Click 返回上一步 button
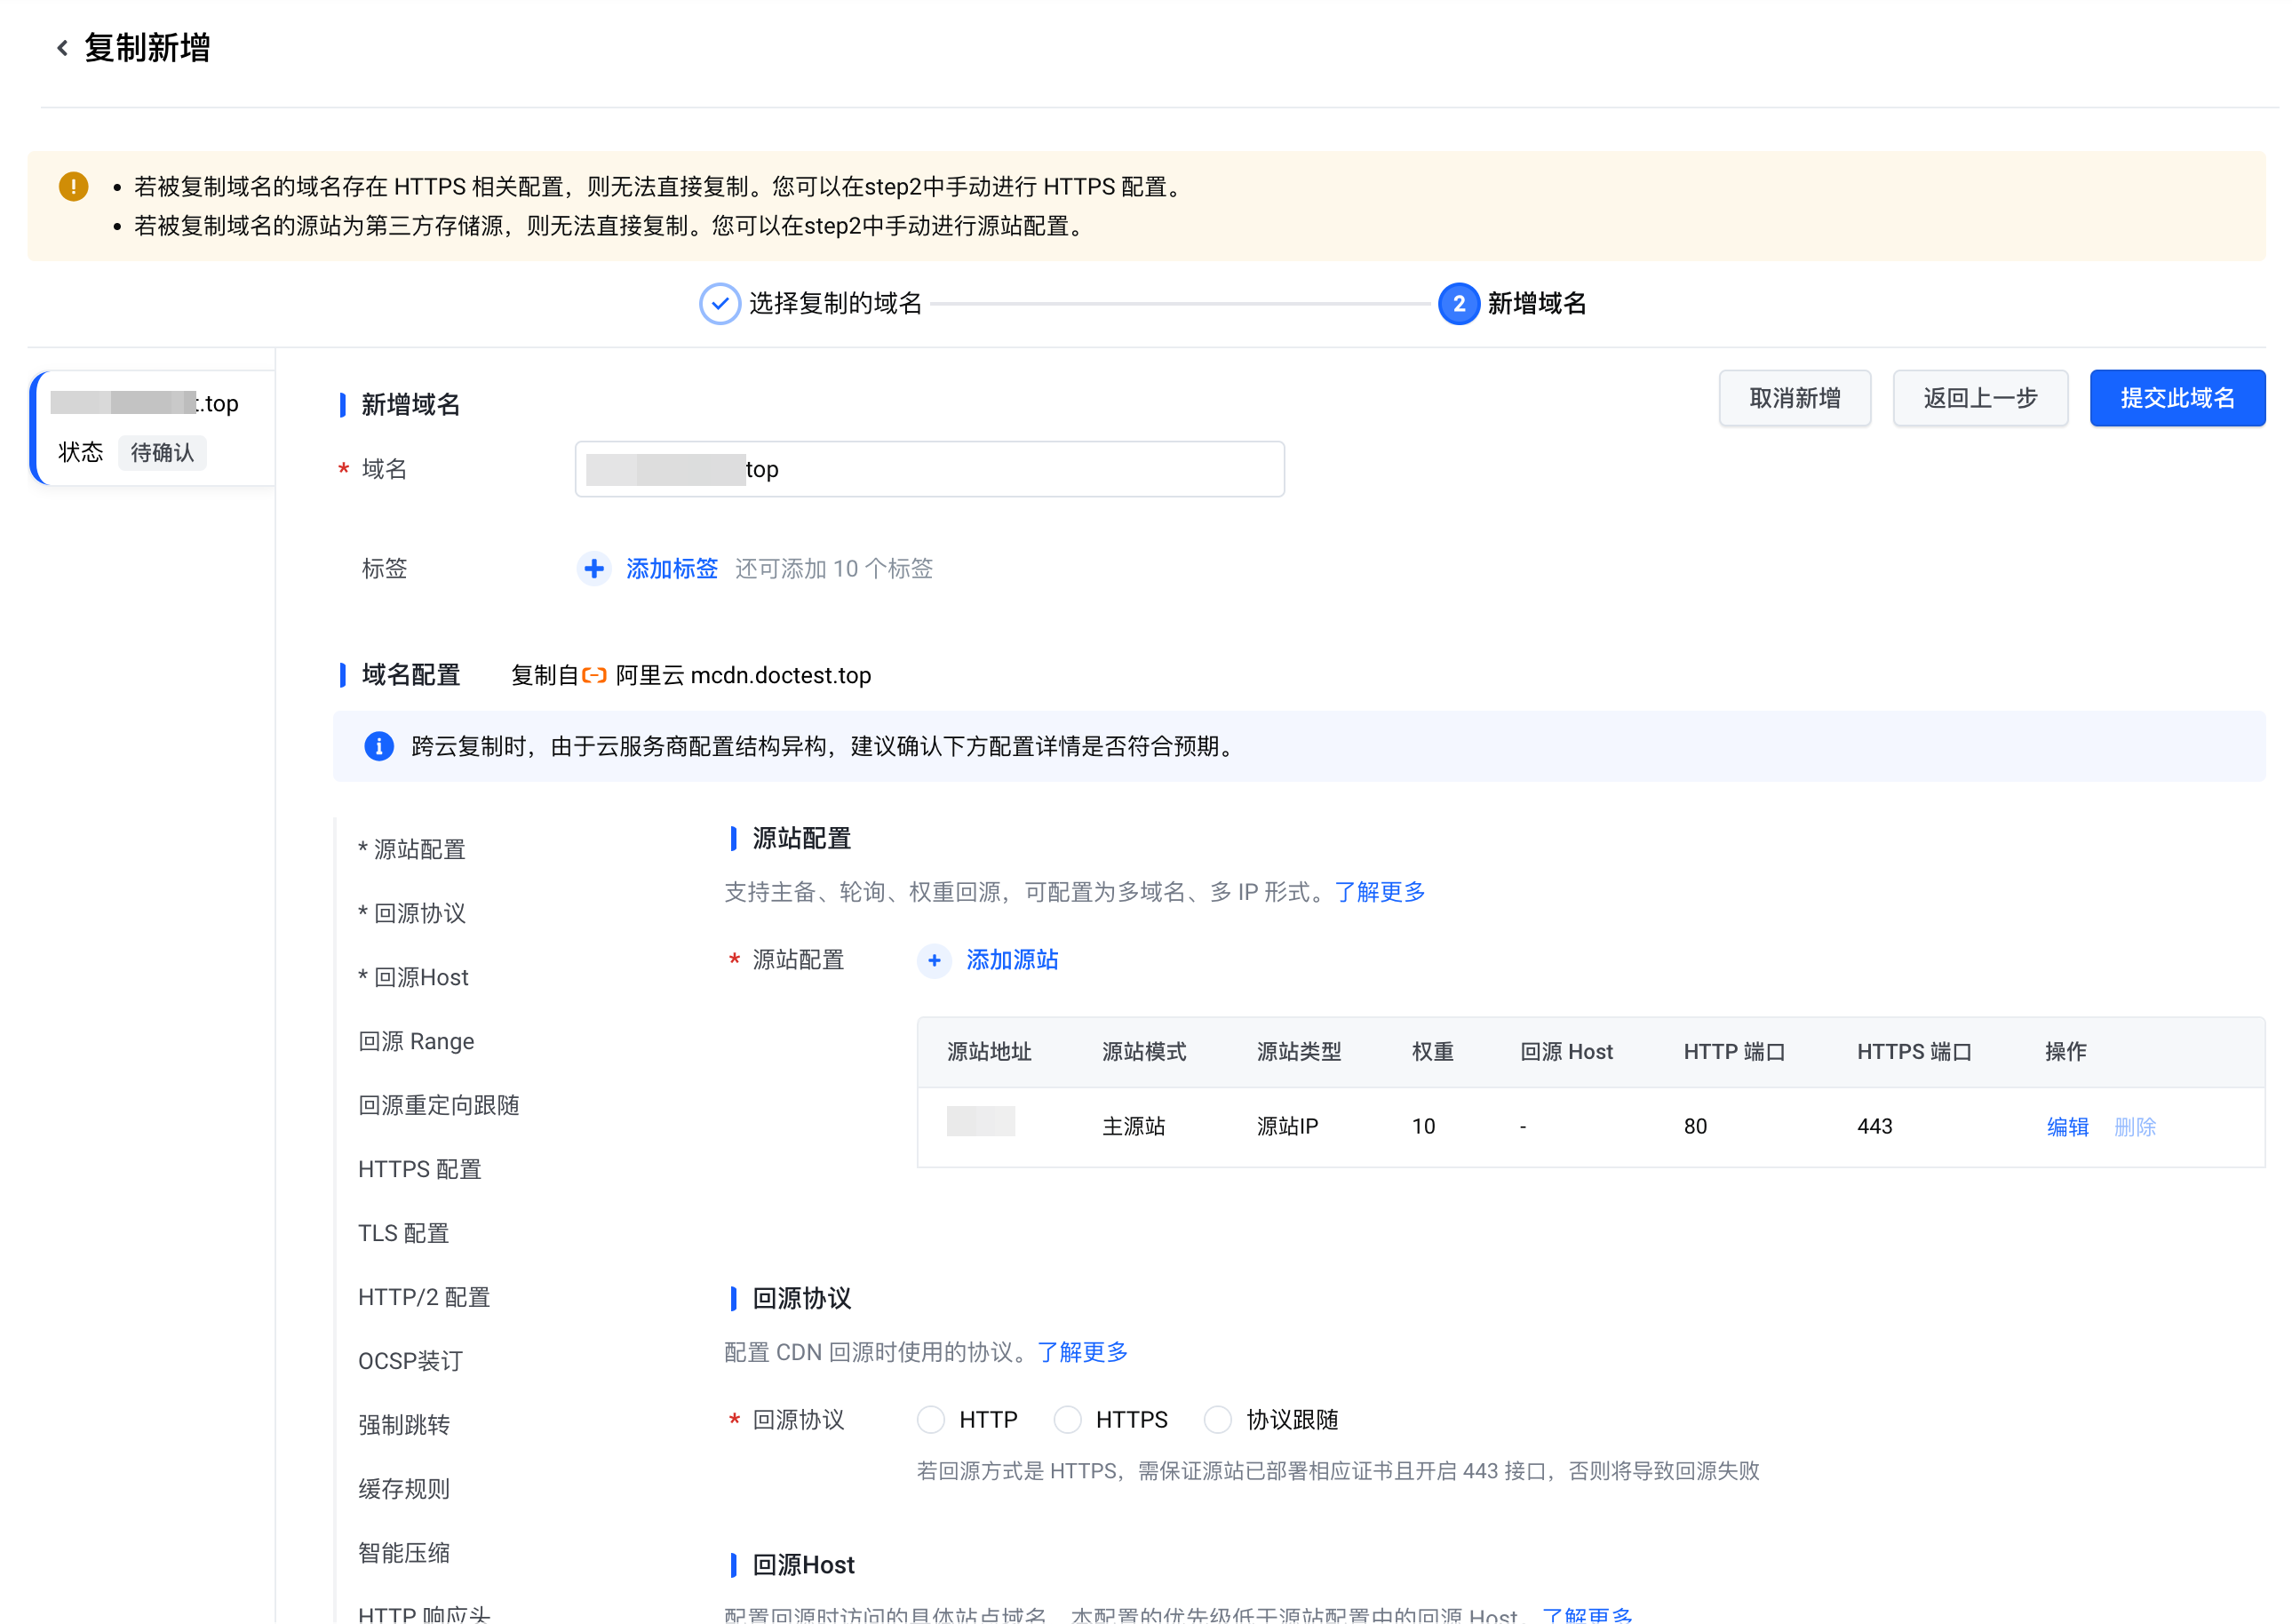Screen dimensions: 2292x1624 coord(1980,399)
